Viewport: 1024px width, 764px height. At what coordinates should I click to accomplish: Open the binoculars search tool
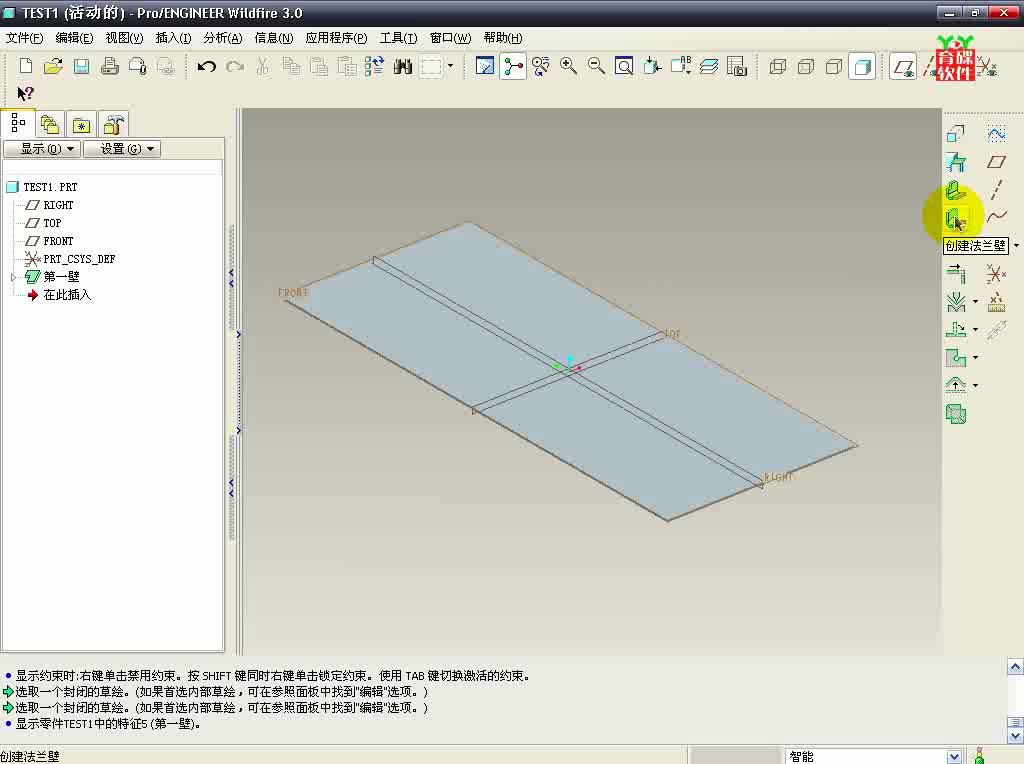pyautogui.click(x=403, y=66)
